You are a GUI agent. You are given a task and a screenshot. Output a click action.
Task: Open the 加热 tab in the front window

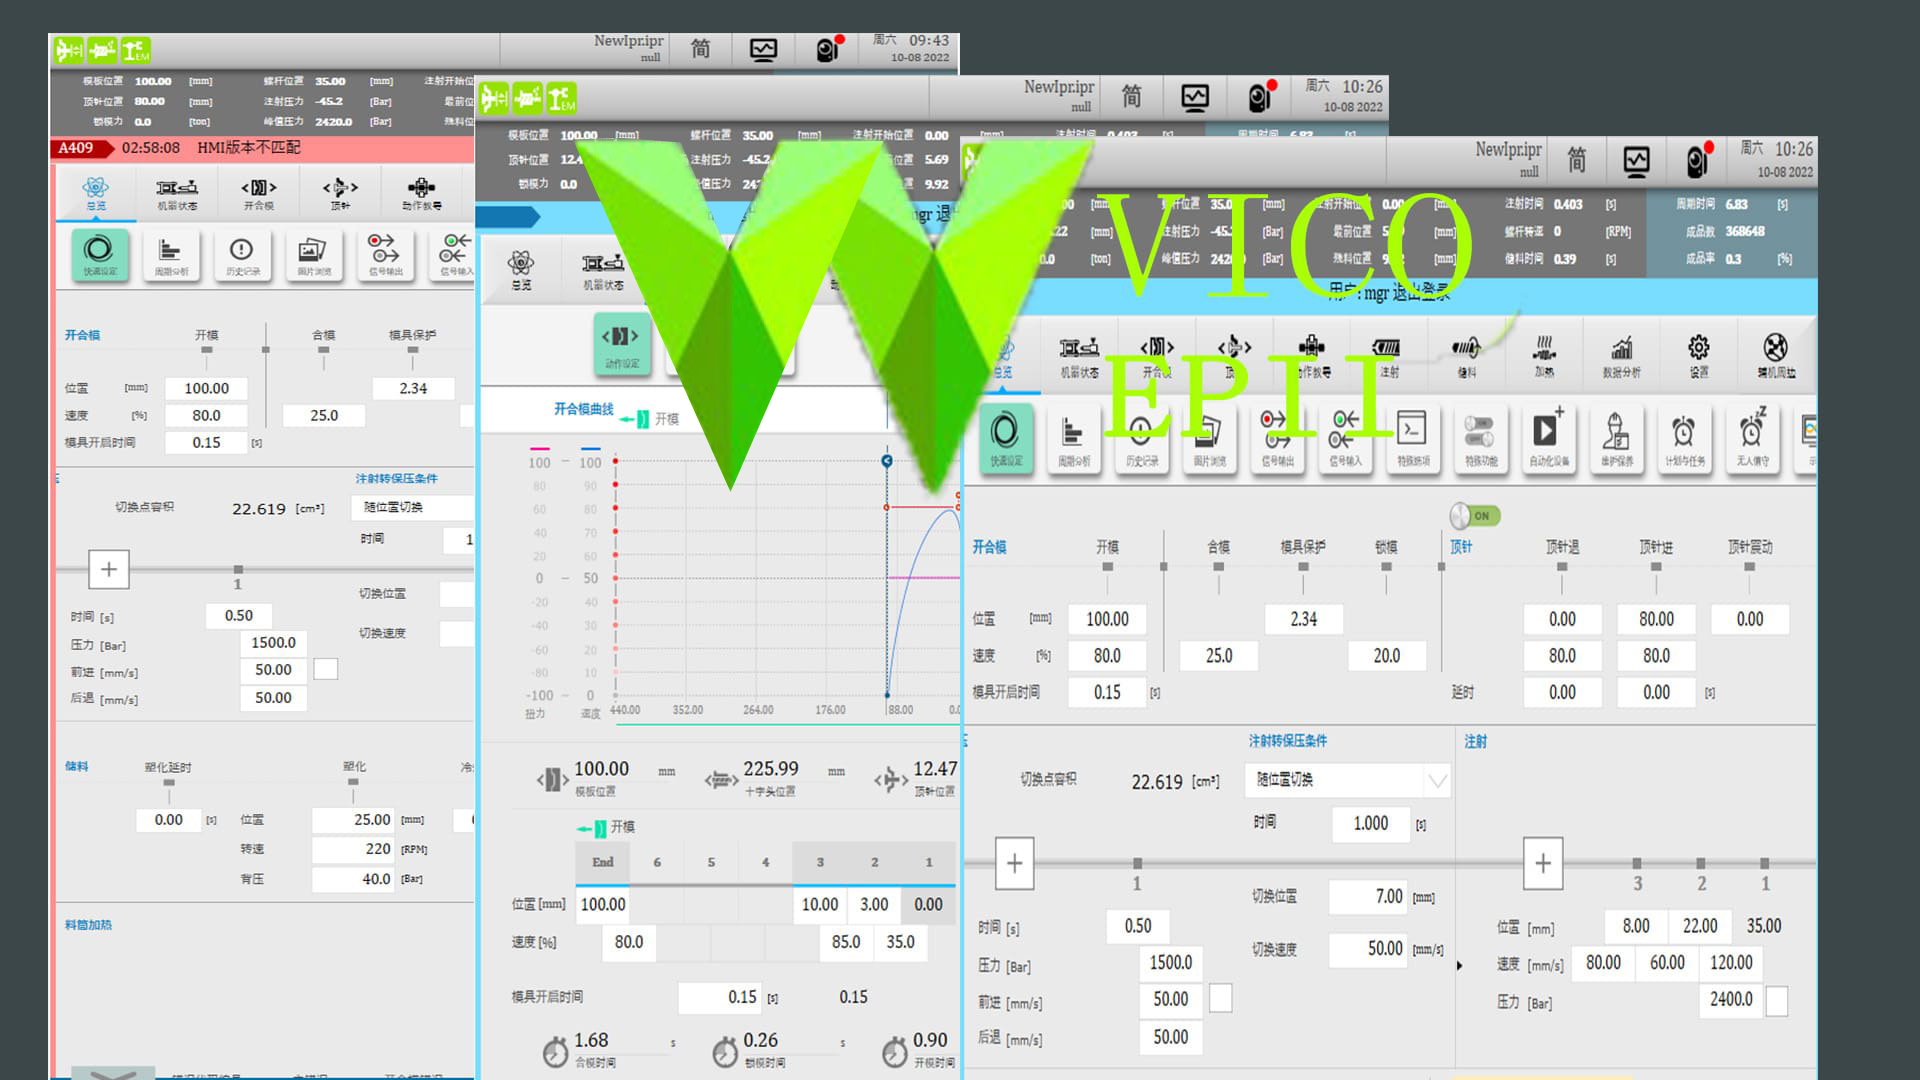(x=1544, y=356)
